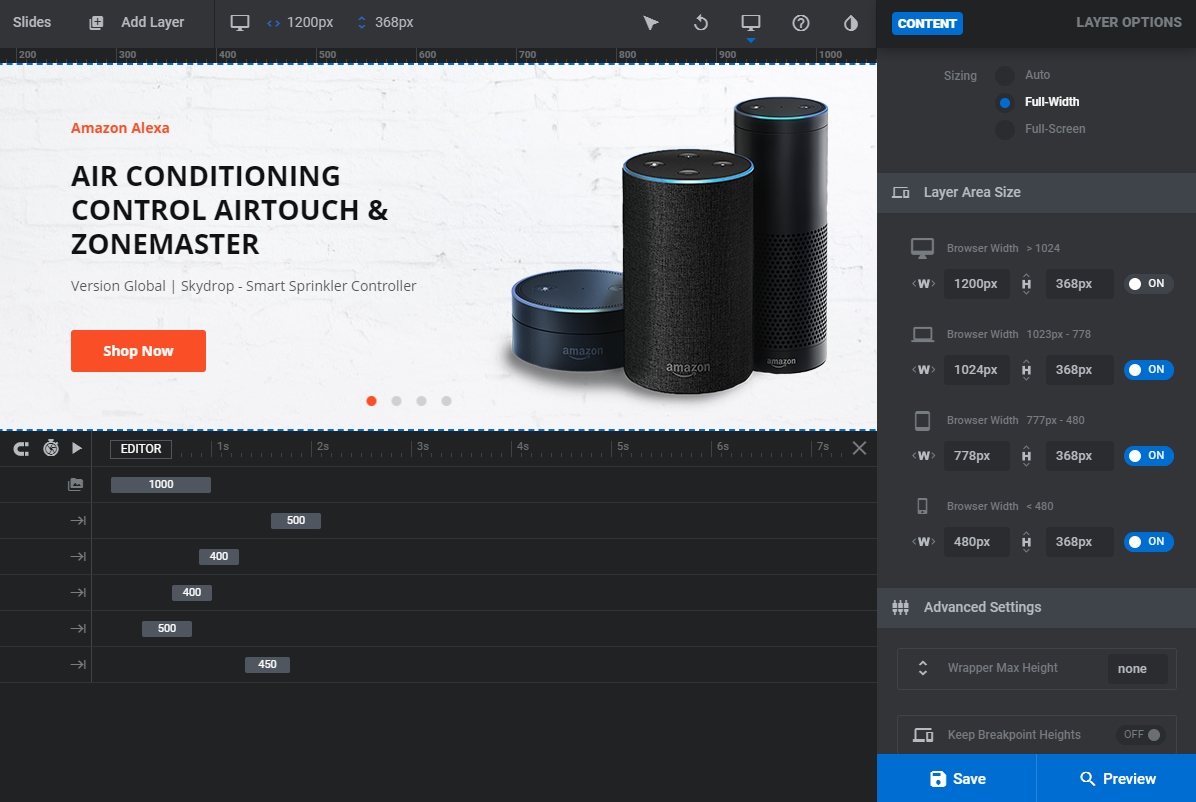Toggle the contrast theme icon
The image size is (1196, 802).
(851, 23)
